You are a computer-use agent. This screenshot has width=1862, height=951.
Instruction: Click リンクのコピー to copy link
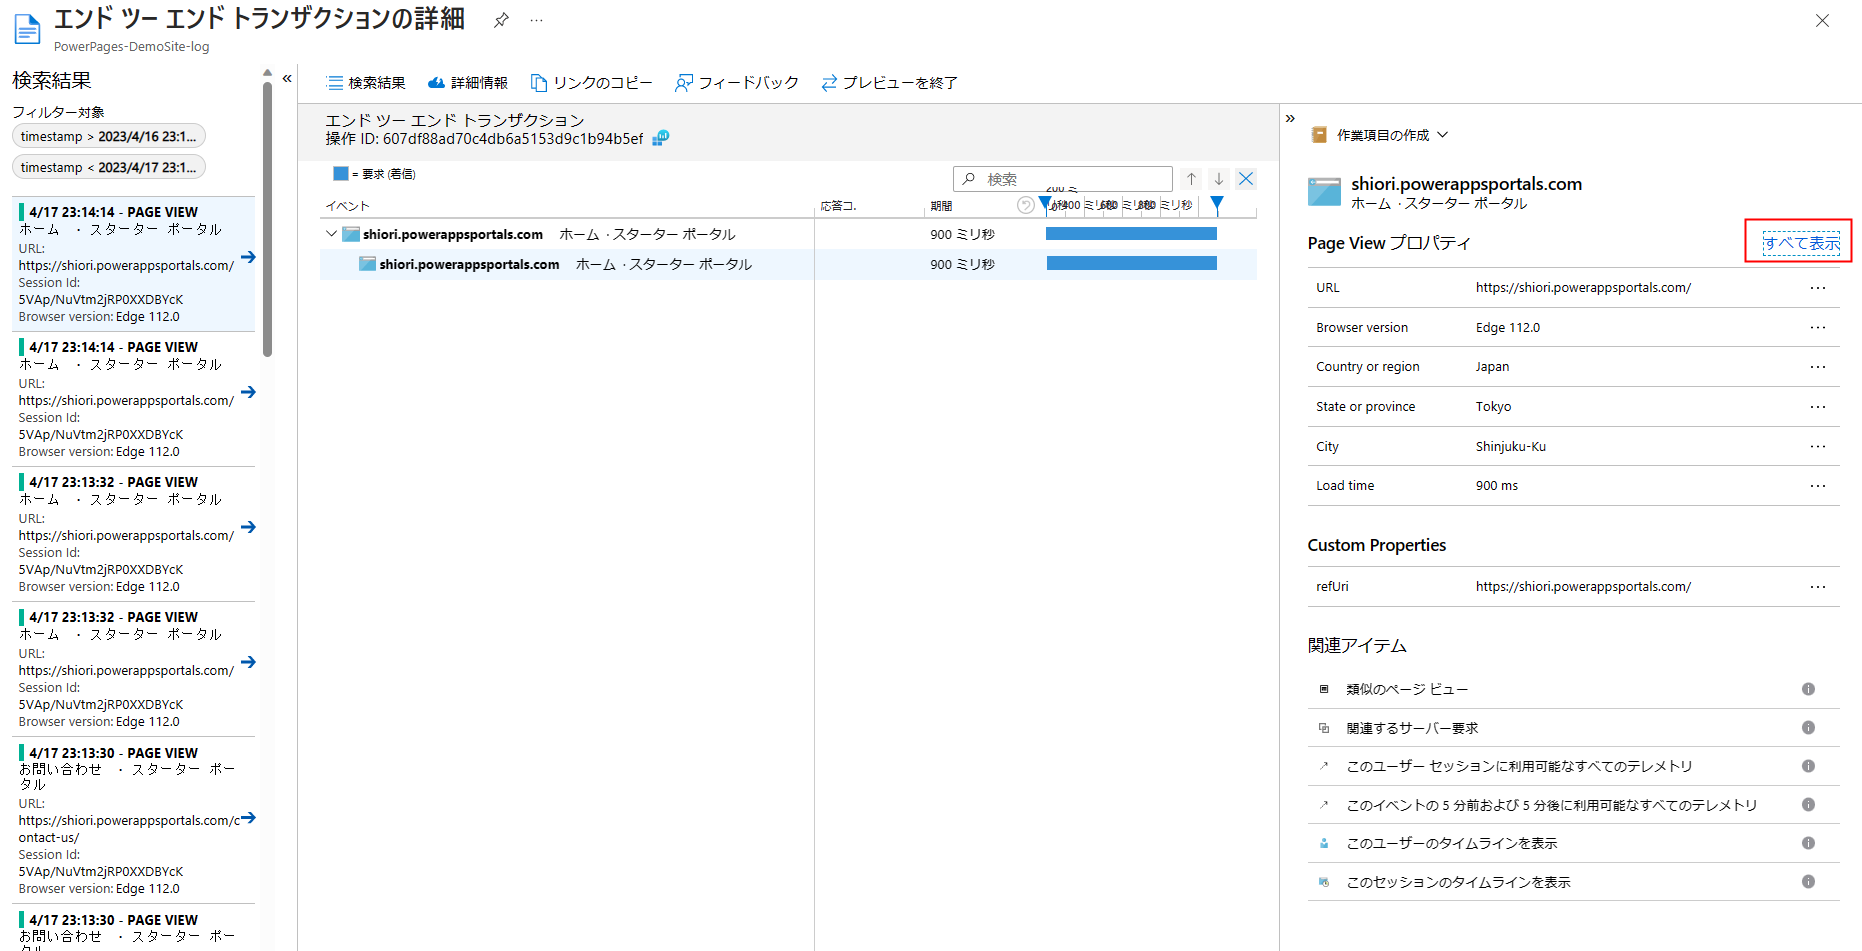pos(591,83)
